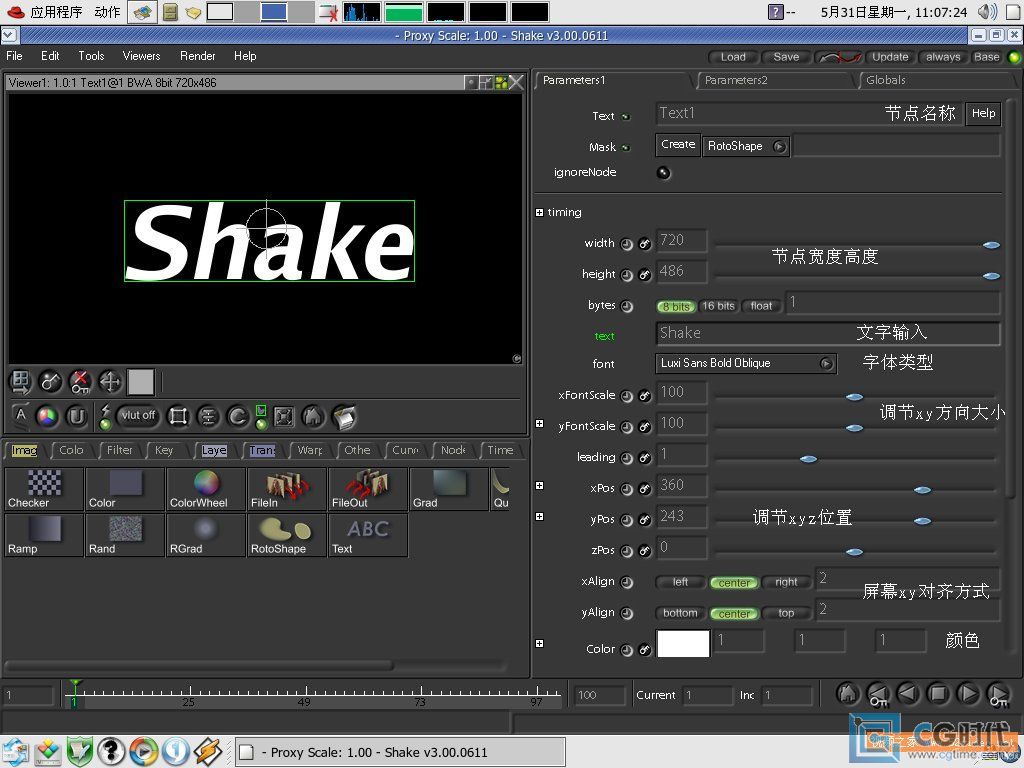Click the autokey icon in the viewer toolbar
1024x768 pixels.
coord(50,382)
